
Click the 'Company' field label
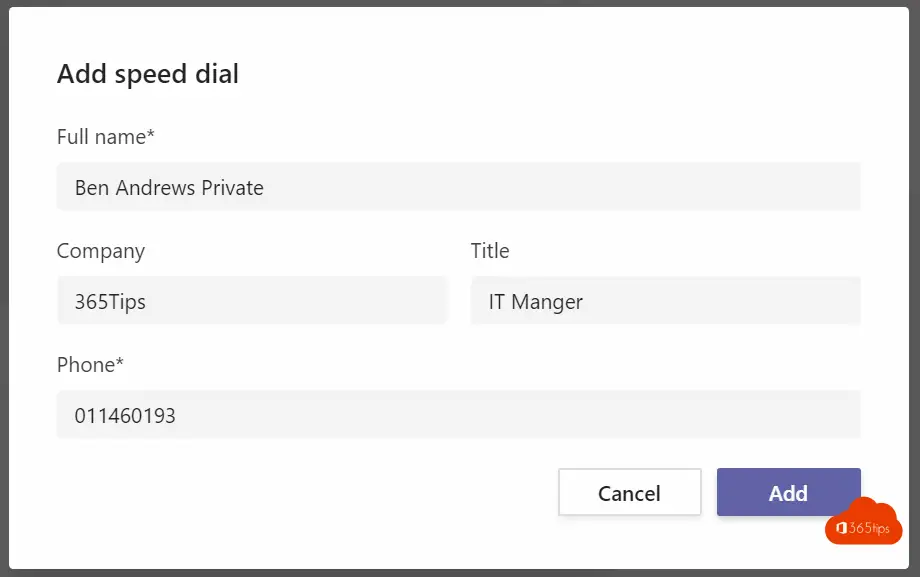click(x=101, y=251)
